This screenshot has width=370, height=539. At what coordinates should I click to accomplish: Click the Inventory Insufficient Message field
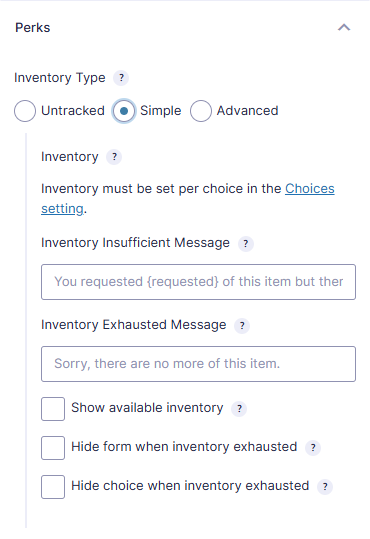[198, 282]
